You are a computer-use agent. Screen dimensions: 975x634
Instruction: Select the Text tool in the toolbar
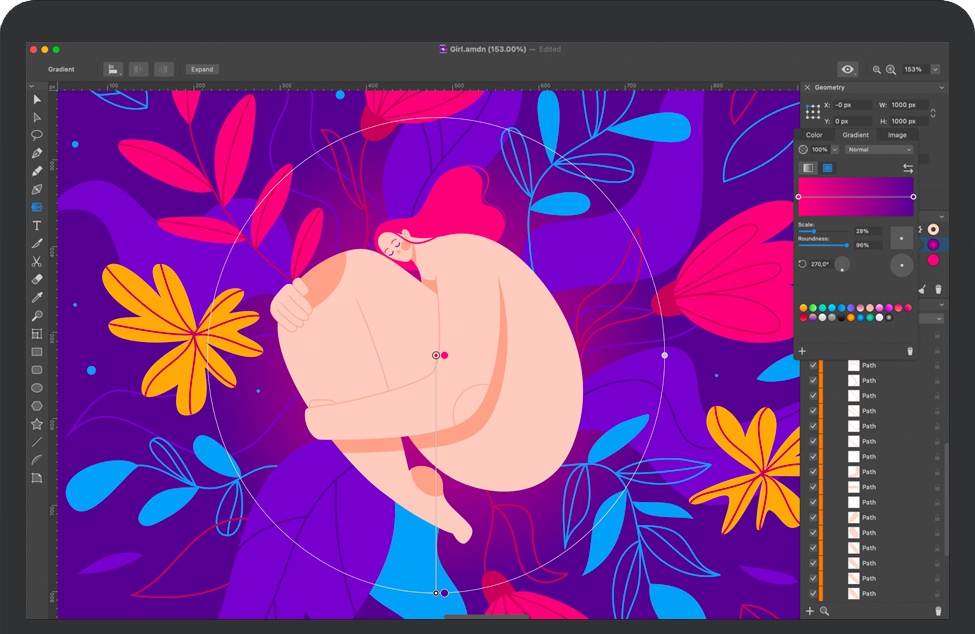pos(37,225)
